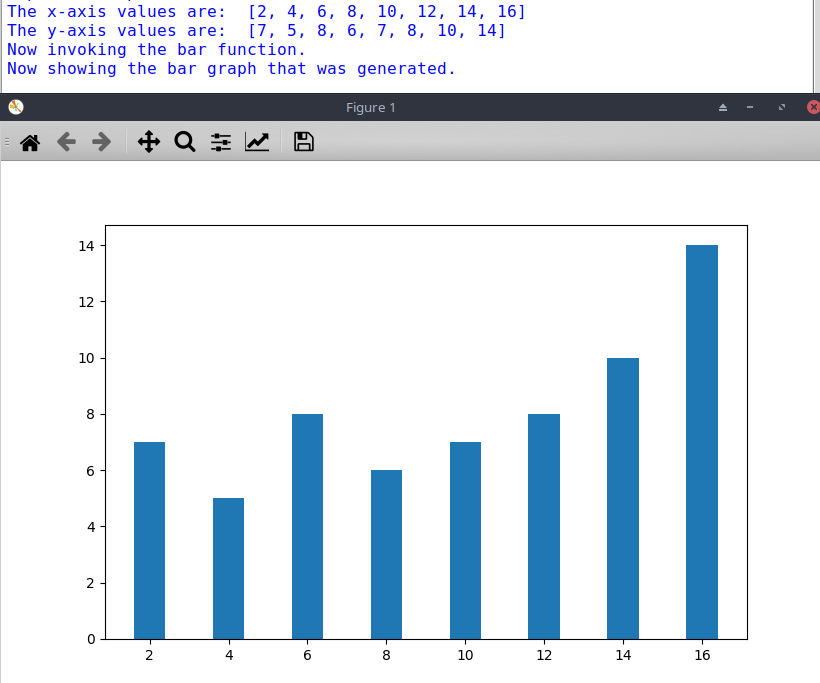Open the edit axis and curve parameters
The image size is (820, 683).
coord(257,142)
